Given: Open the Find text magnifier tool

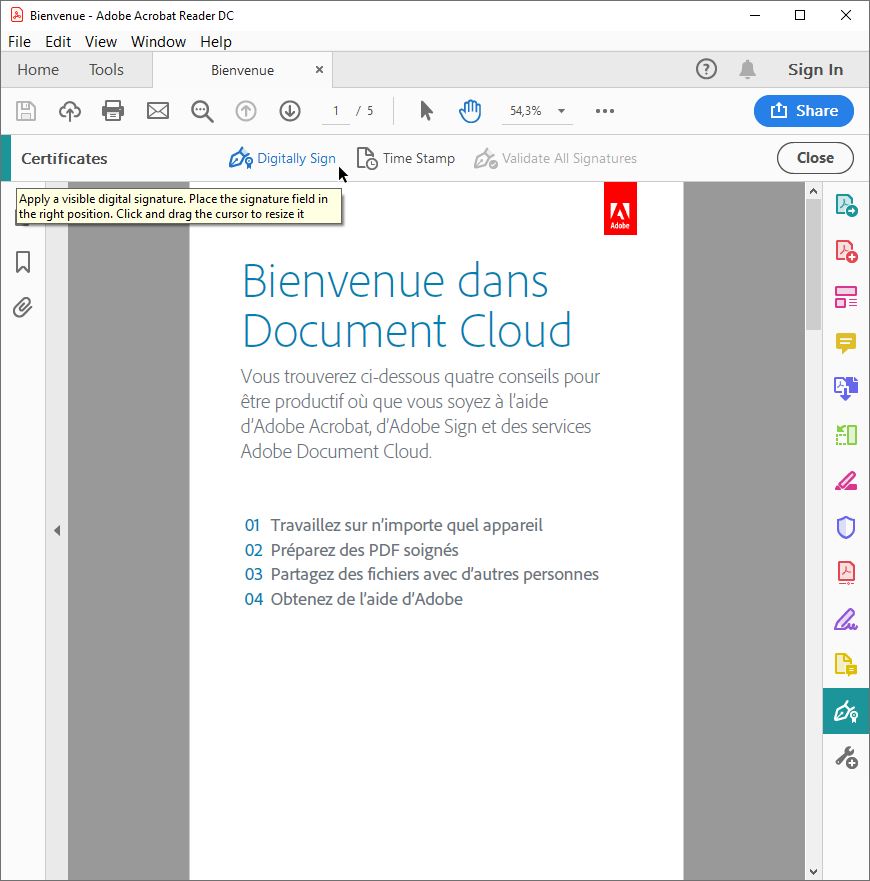Looking at the screenshot, I should tap(202, 111).
